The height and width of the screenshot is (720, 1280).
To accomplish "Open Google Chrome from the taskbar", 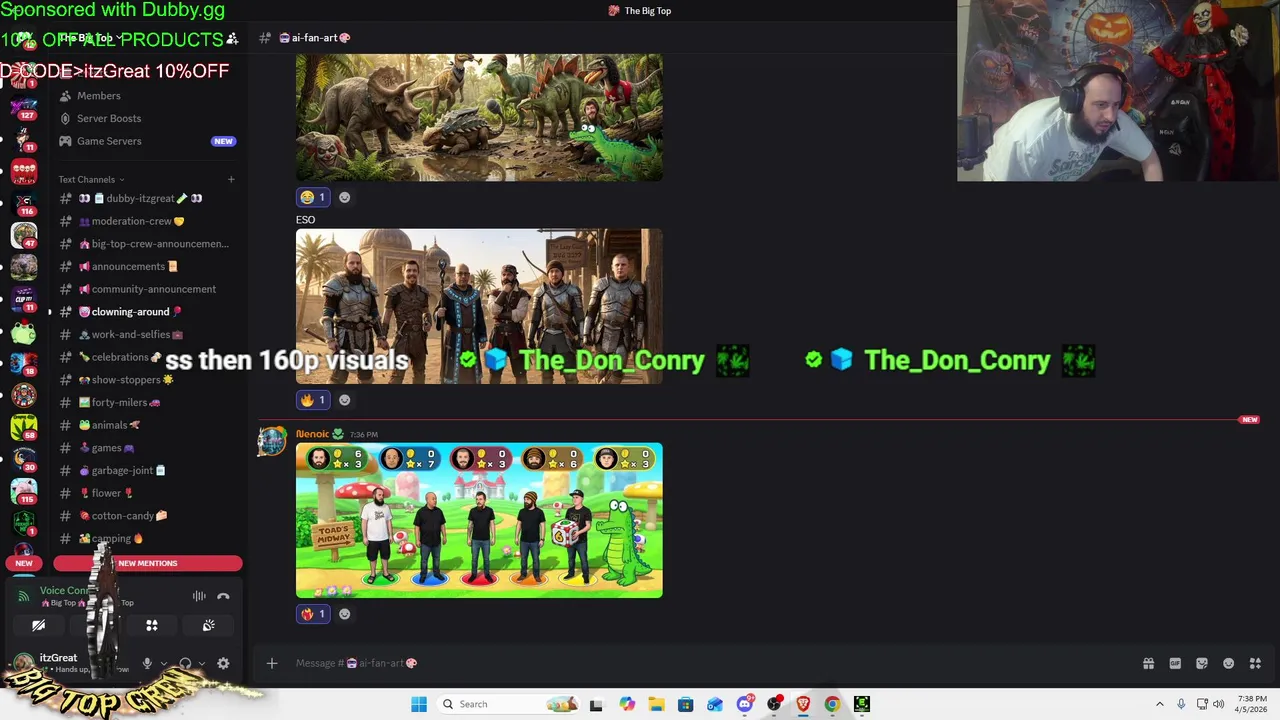I will [832, 704].
